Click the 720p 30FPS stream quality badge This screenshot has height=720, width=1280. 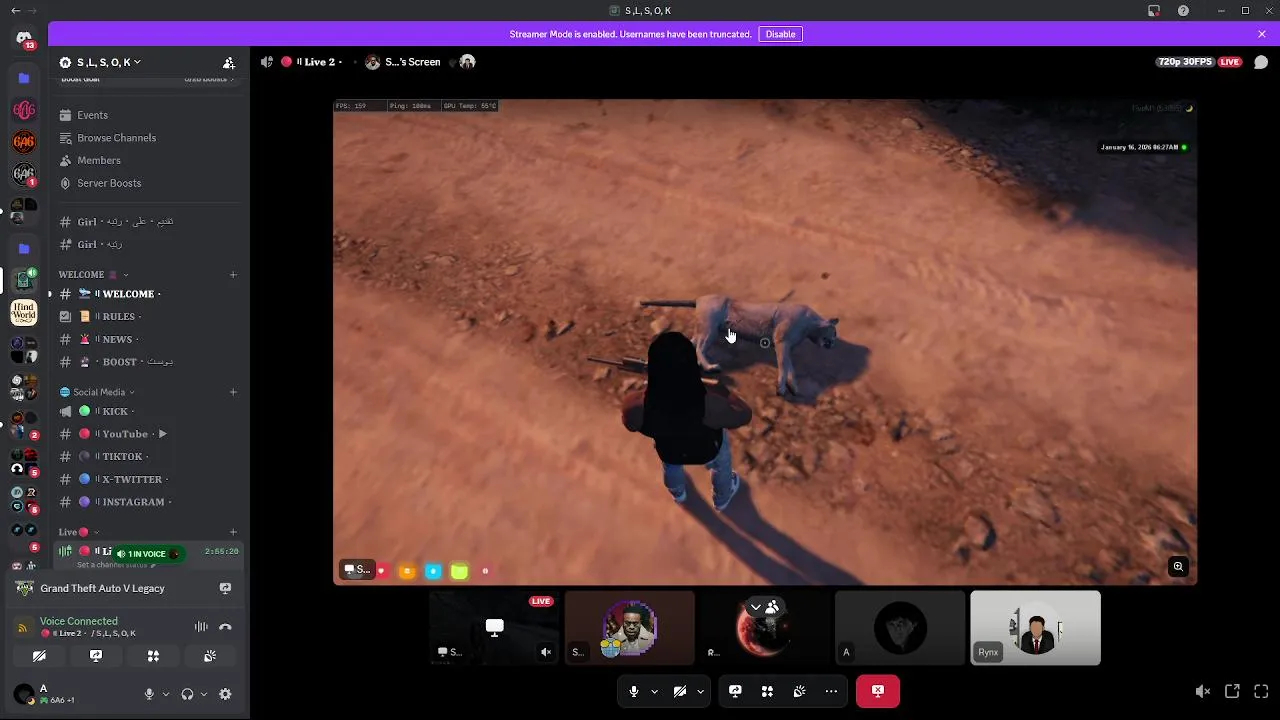tap(1185, 62)
